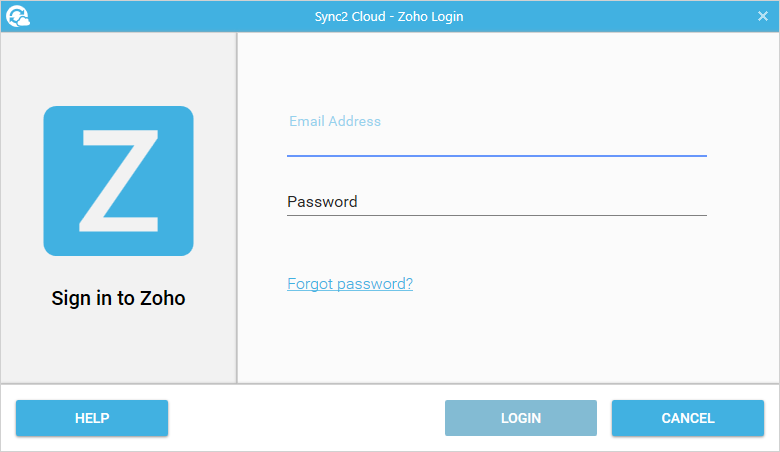Click the Sync2 Cloud app icon in title bar
This screenshot has height=452, width=780.
click(x=17, y=16)
